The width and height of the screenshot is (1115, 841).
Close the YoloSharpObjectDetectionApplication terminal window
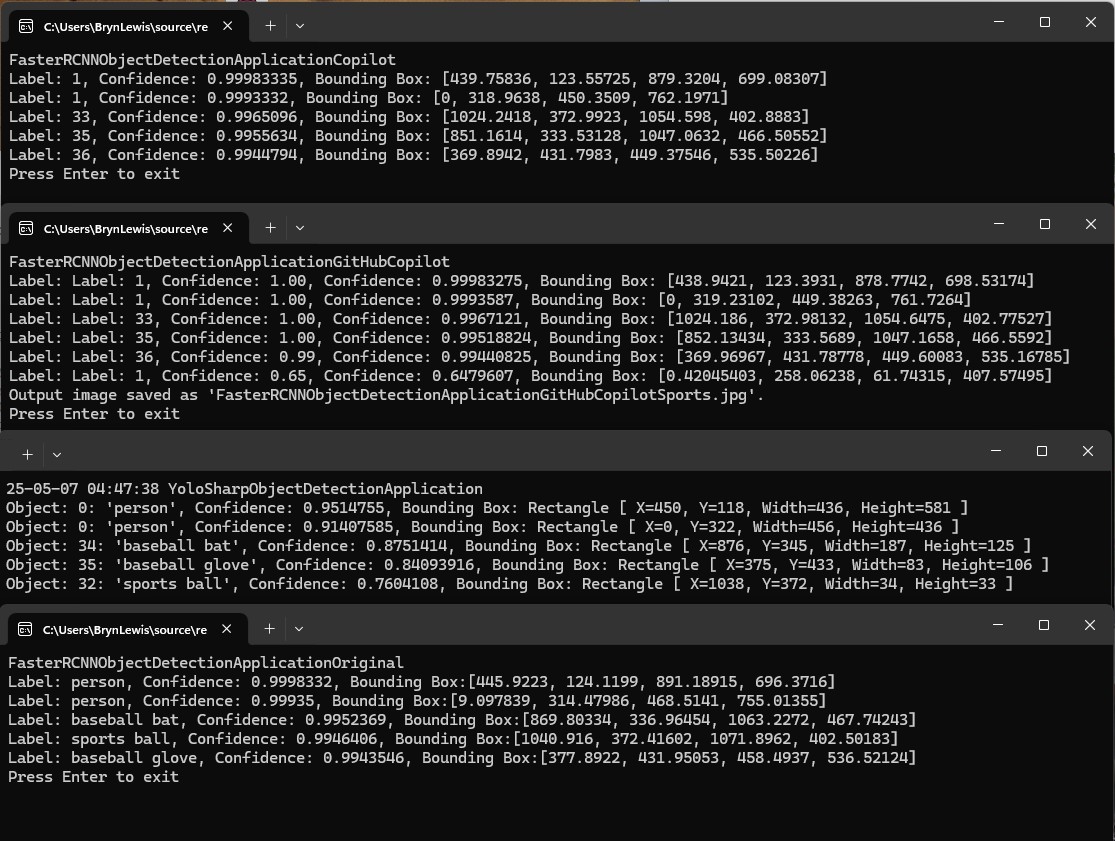pos(1088,452)
